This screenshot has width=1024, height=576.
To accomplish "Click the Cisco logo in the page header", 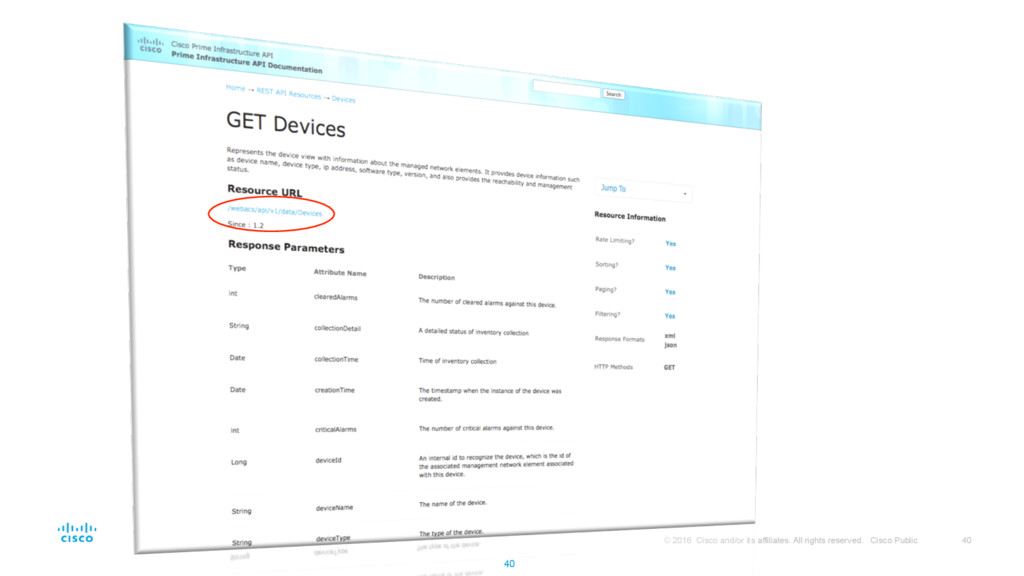I will click(x=150, y=44).
